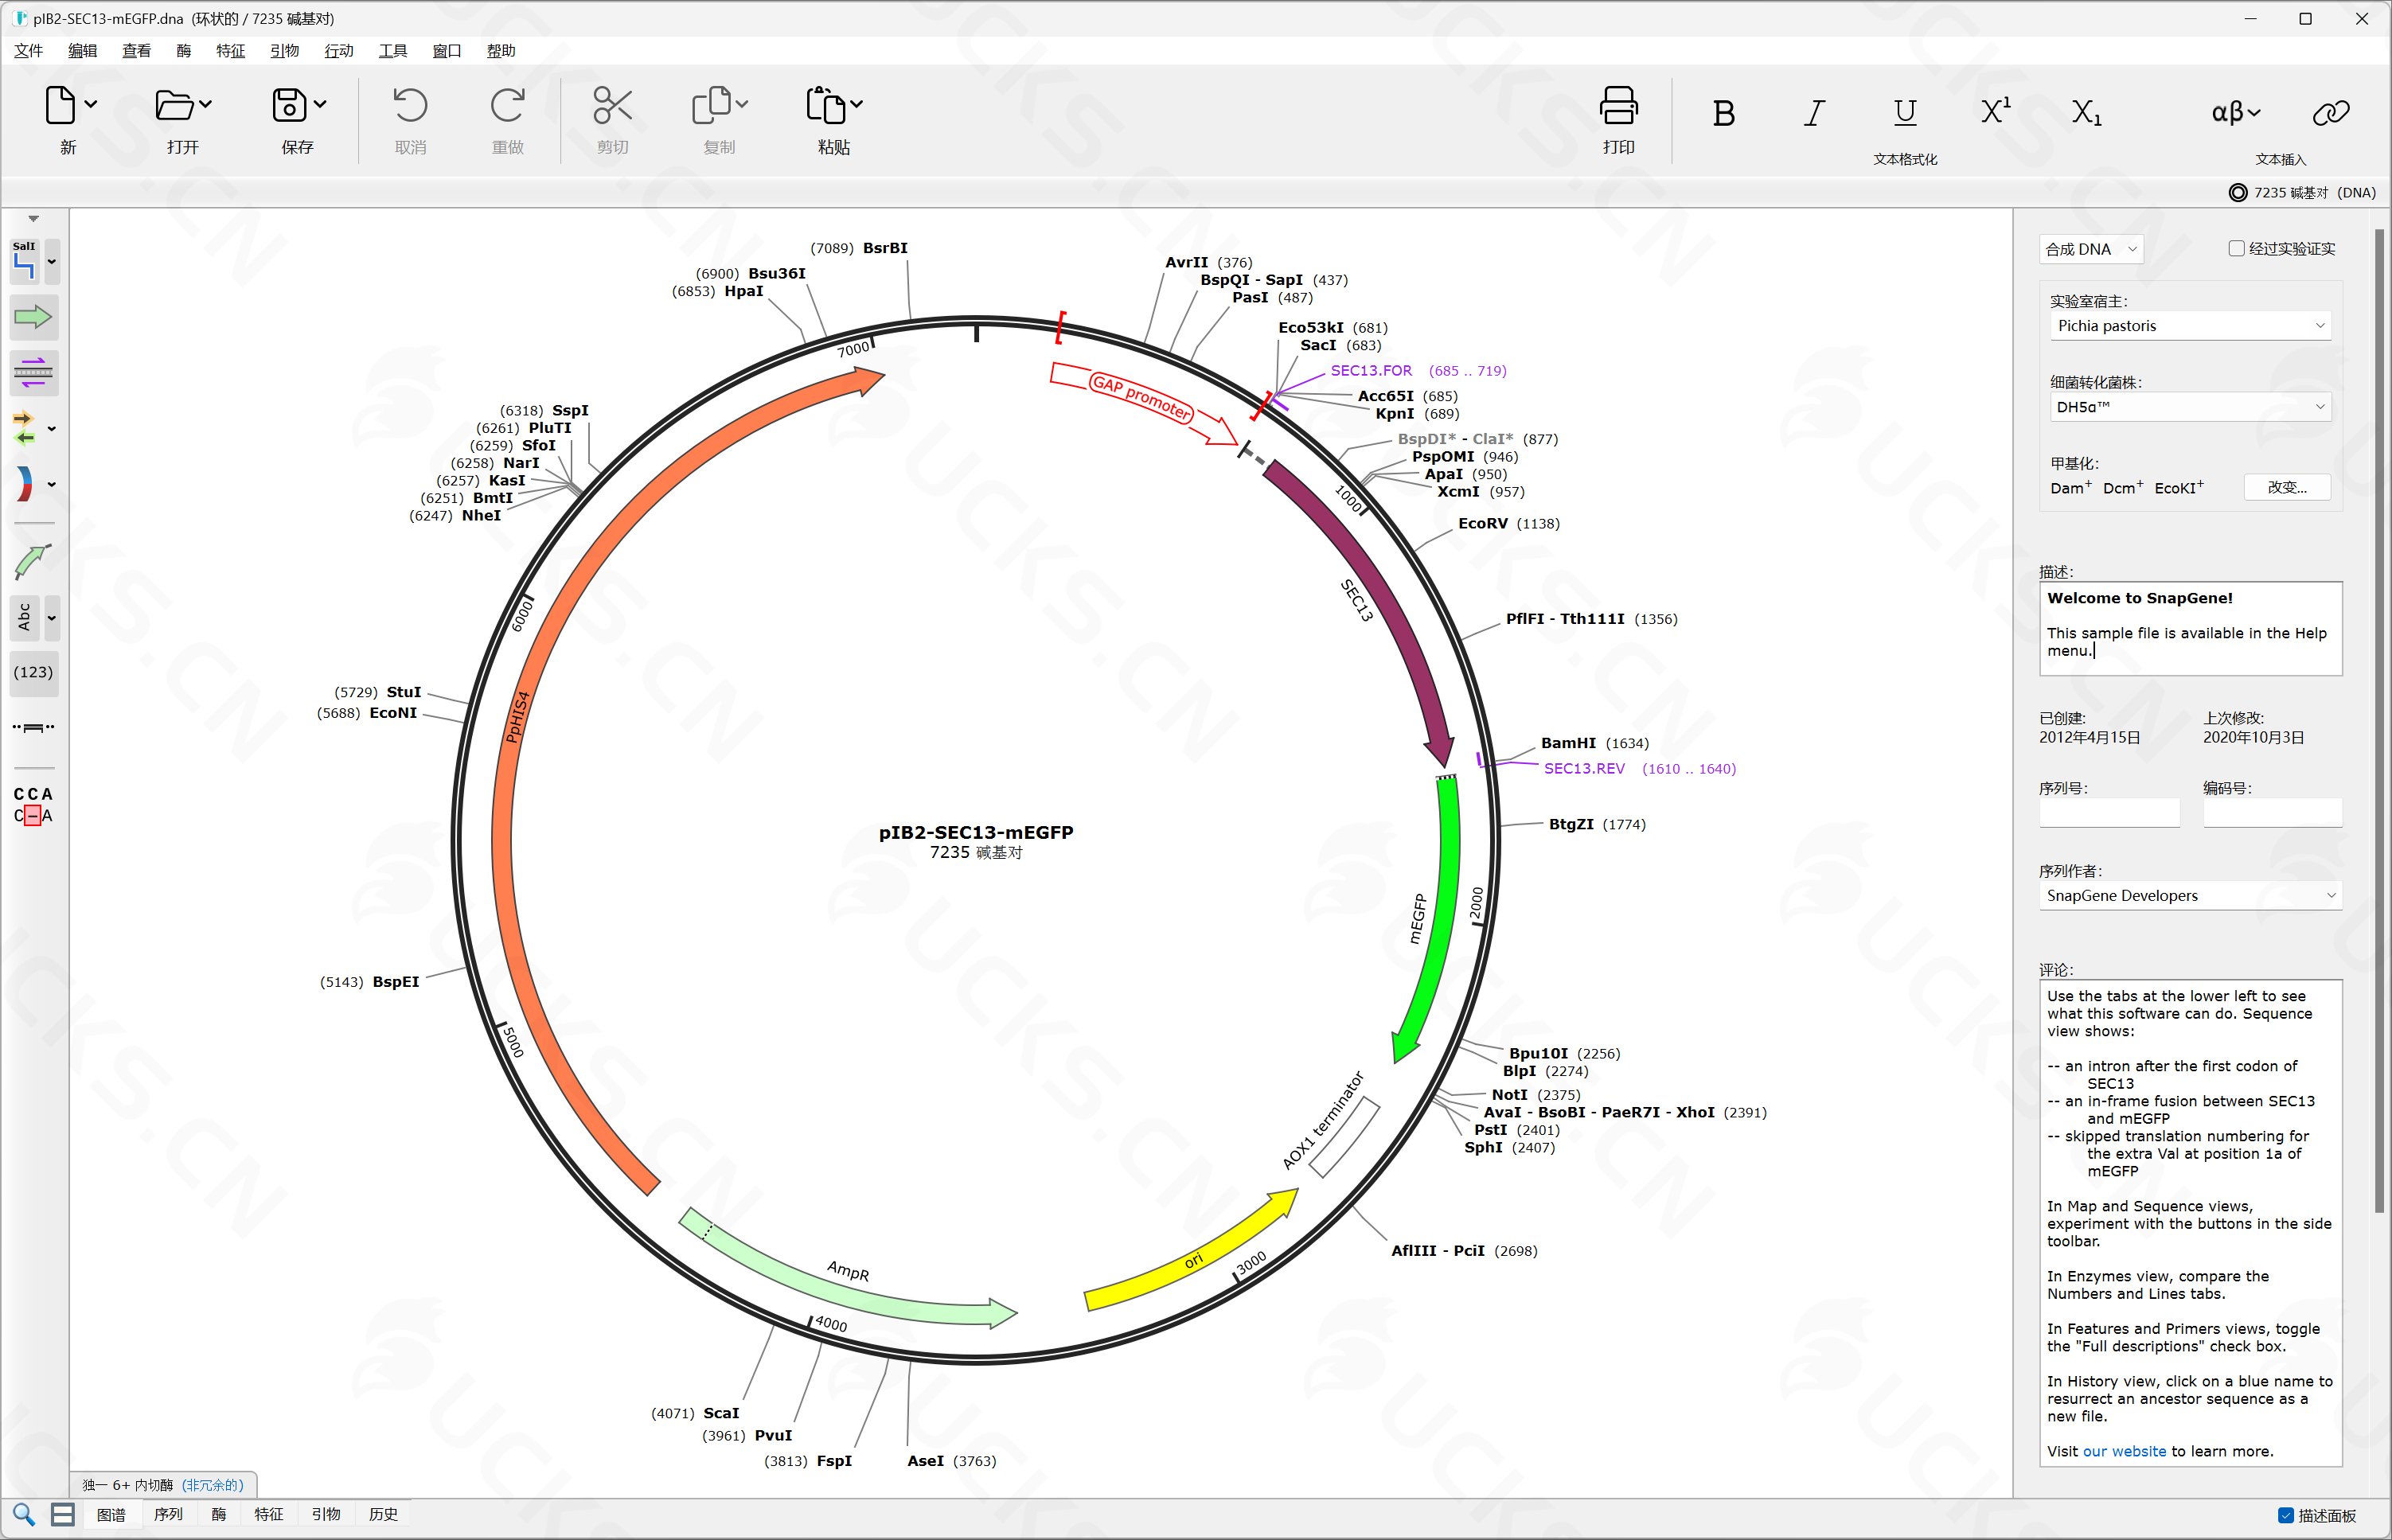Open the DH5α strain dropdown

(2190, 407)
